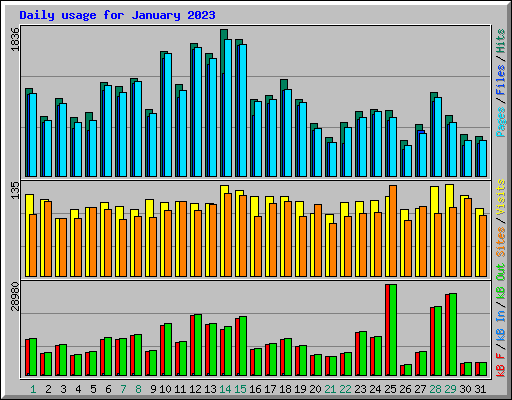The image size is (512, 400).
Task: Select day label 16 on the x-axis
Action: click(x=255, y=389)
